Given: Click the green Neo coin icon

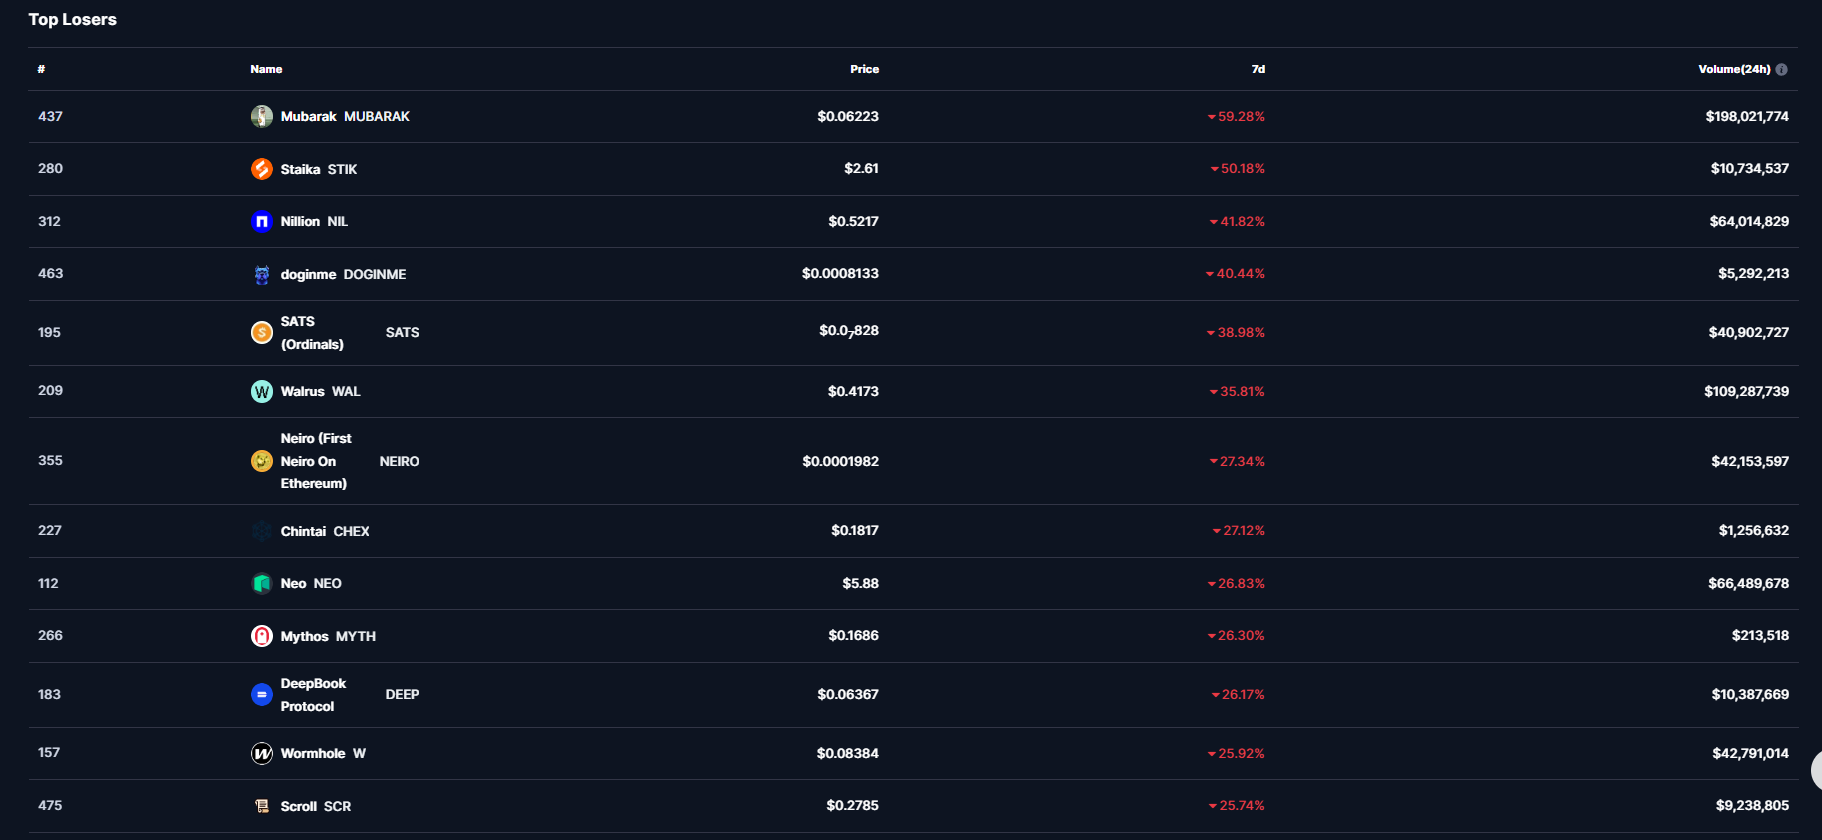Looking at the screenshot, I should (x=262, y=584).
